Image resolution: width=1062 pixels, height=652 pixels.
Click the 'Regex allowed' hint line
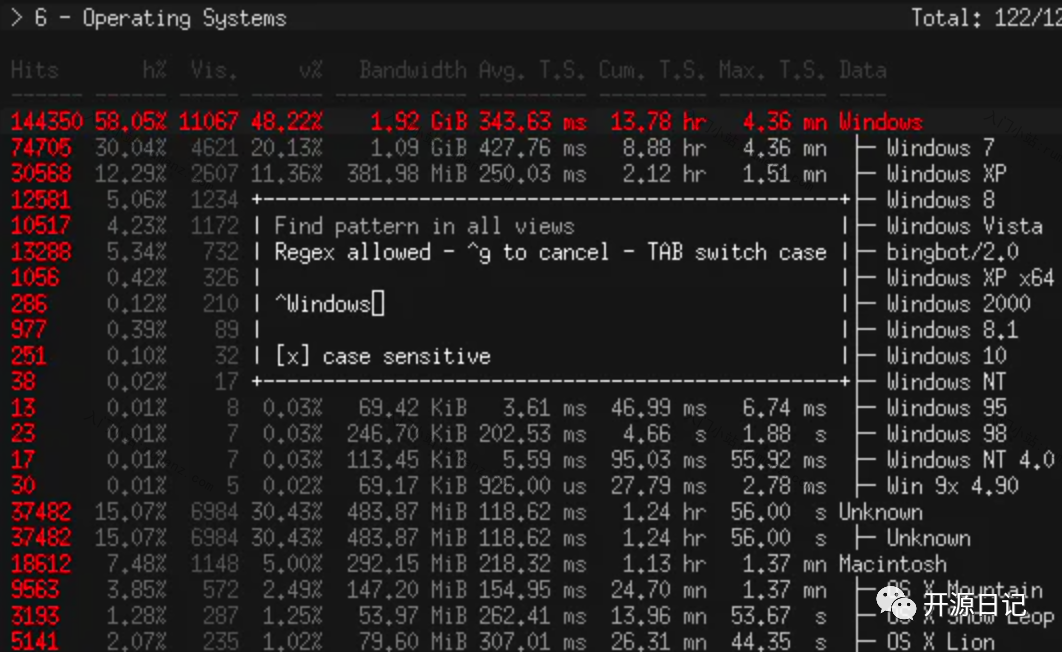tap(551, 252)
